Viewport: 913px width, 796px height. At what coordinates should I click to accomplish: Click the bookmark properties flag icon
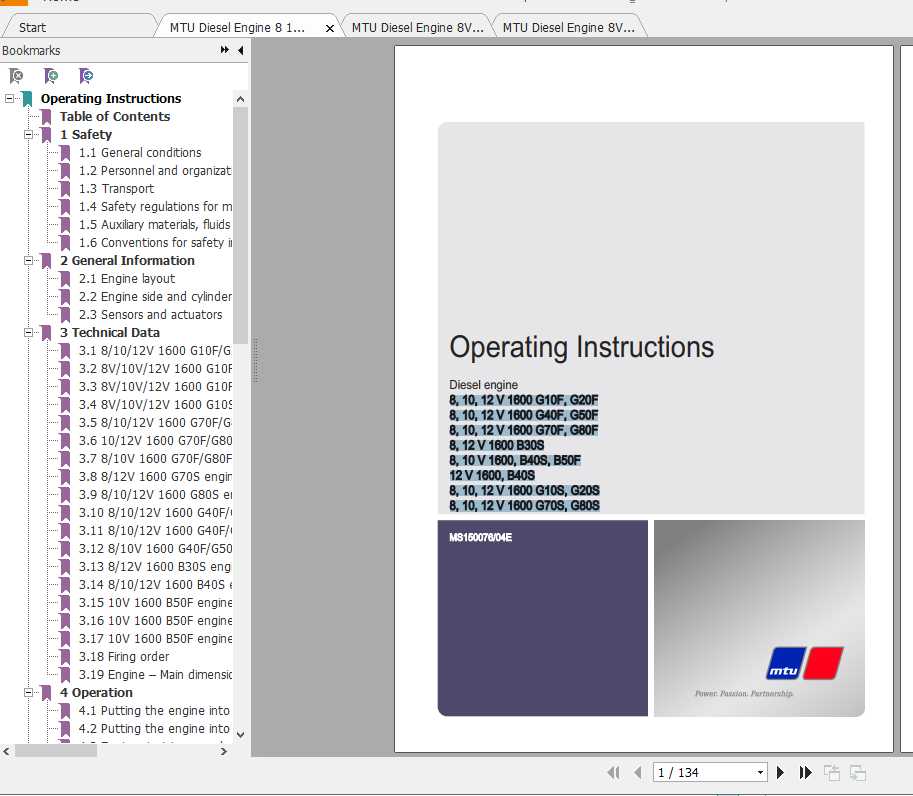(x=86, y=76)
